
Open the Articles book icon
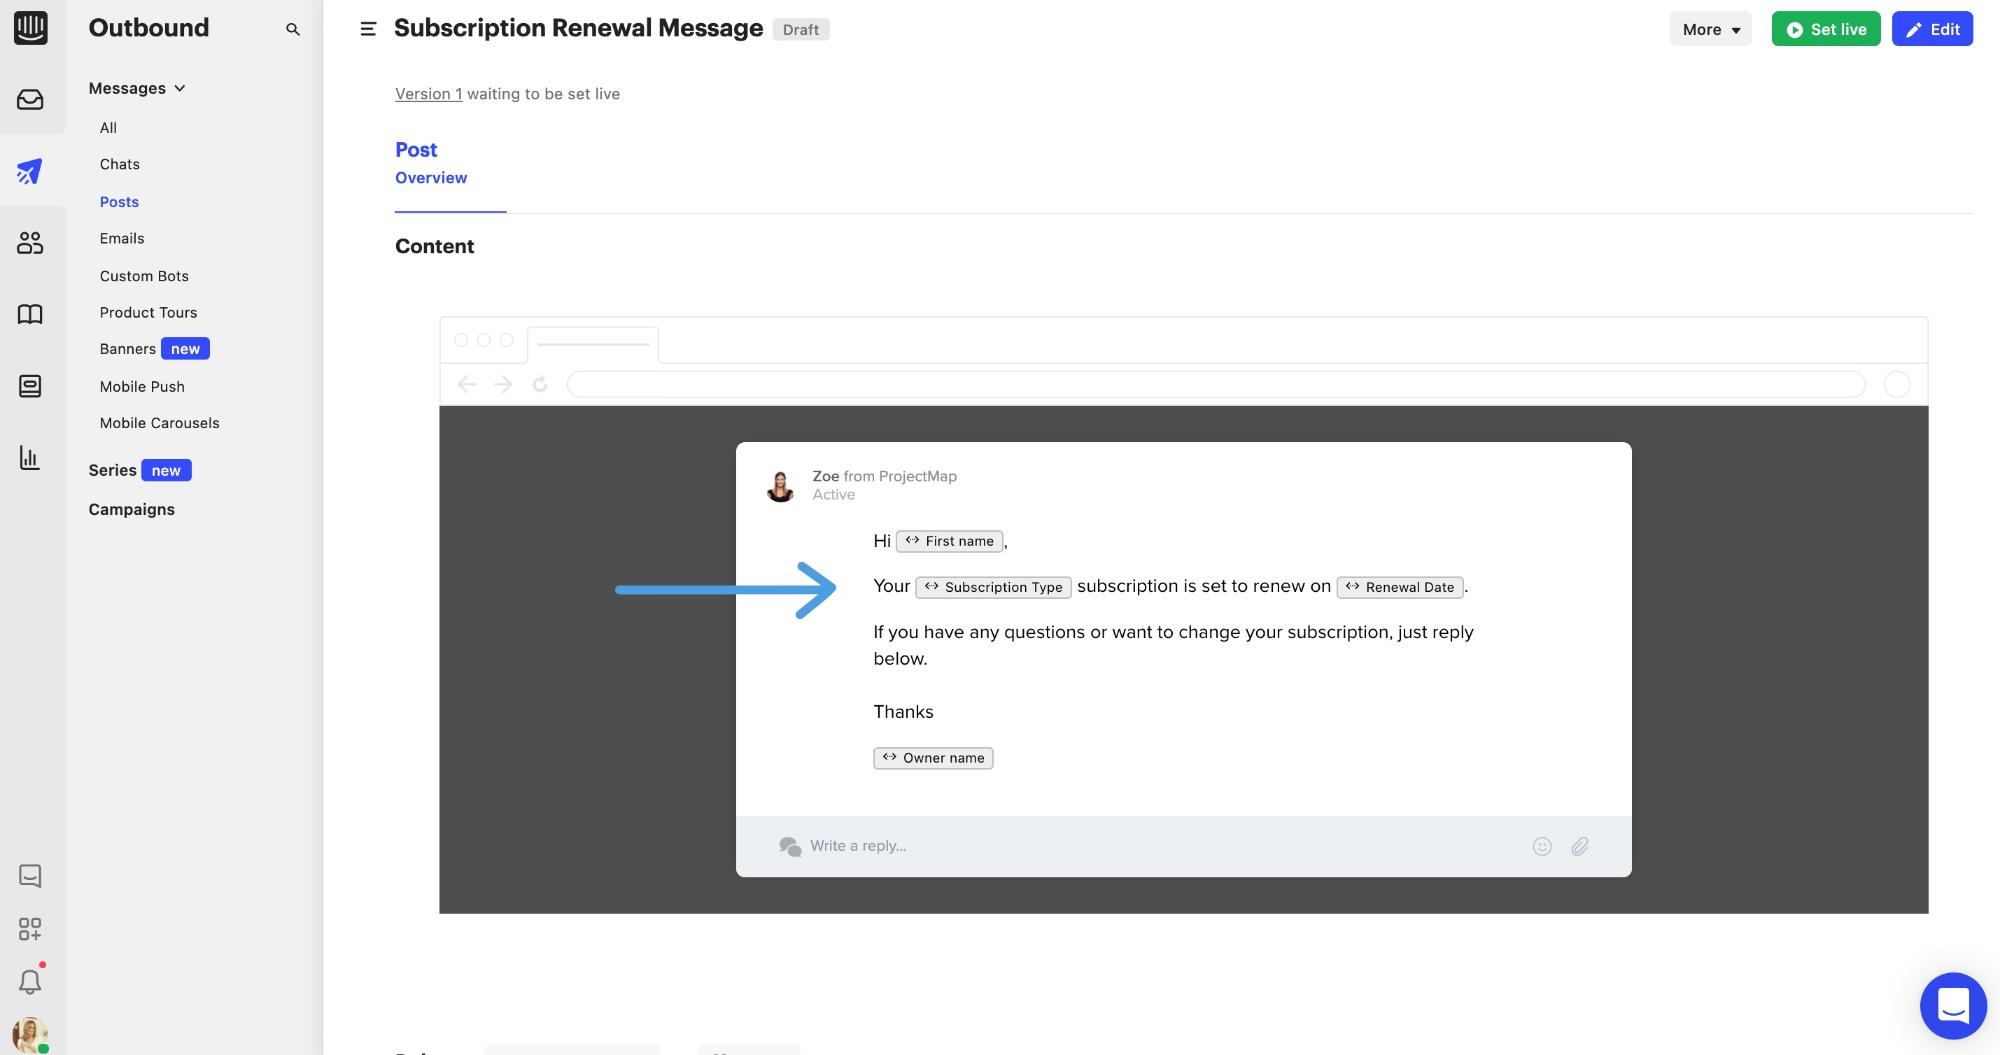[x=30, y=314]
